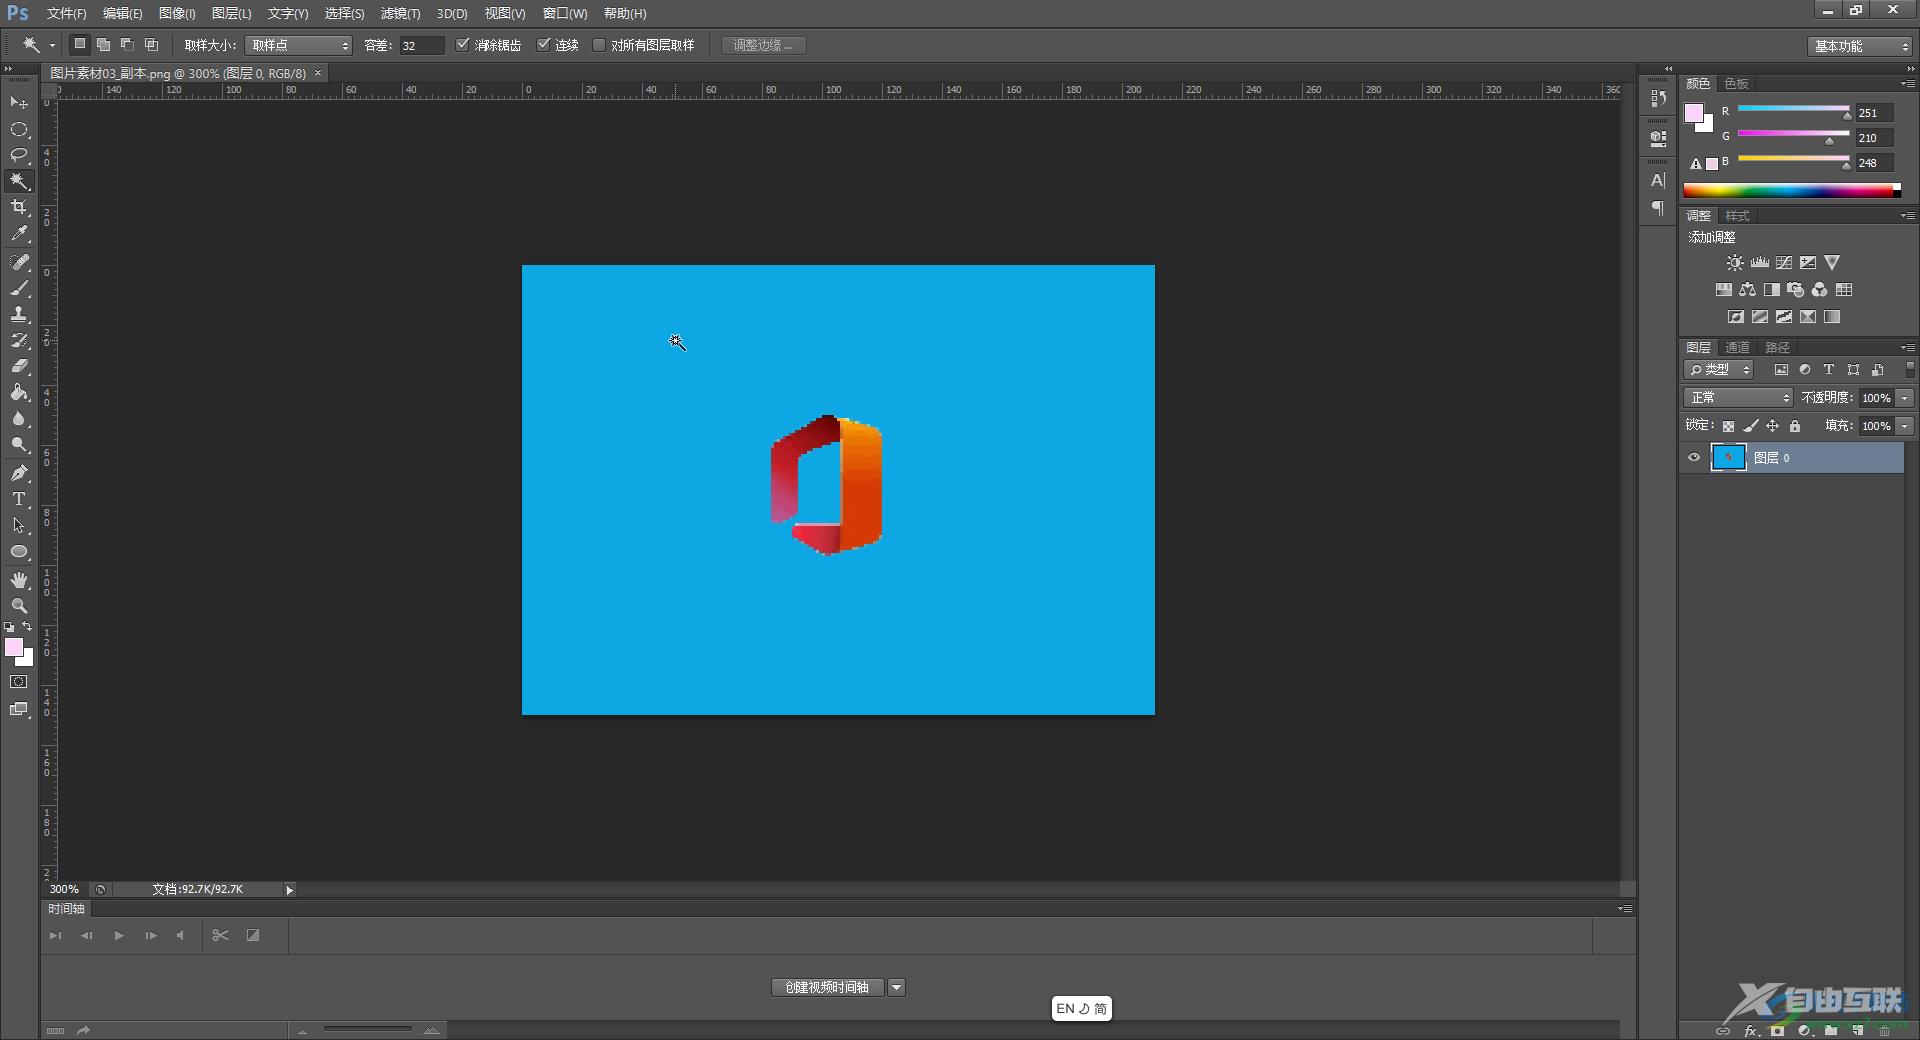Image resolution: width=1920 pixels, height=1040 pixels.
Task: Click the 调整边缘 (Refine Edge) button
Action: [764, 45]
